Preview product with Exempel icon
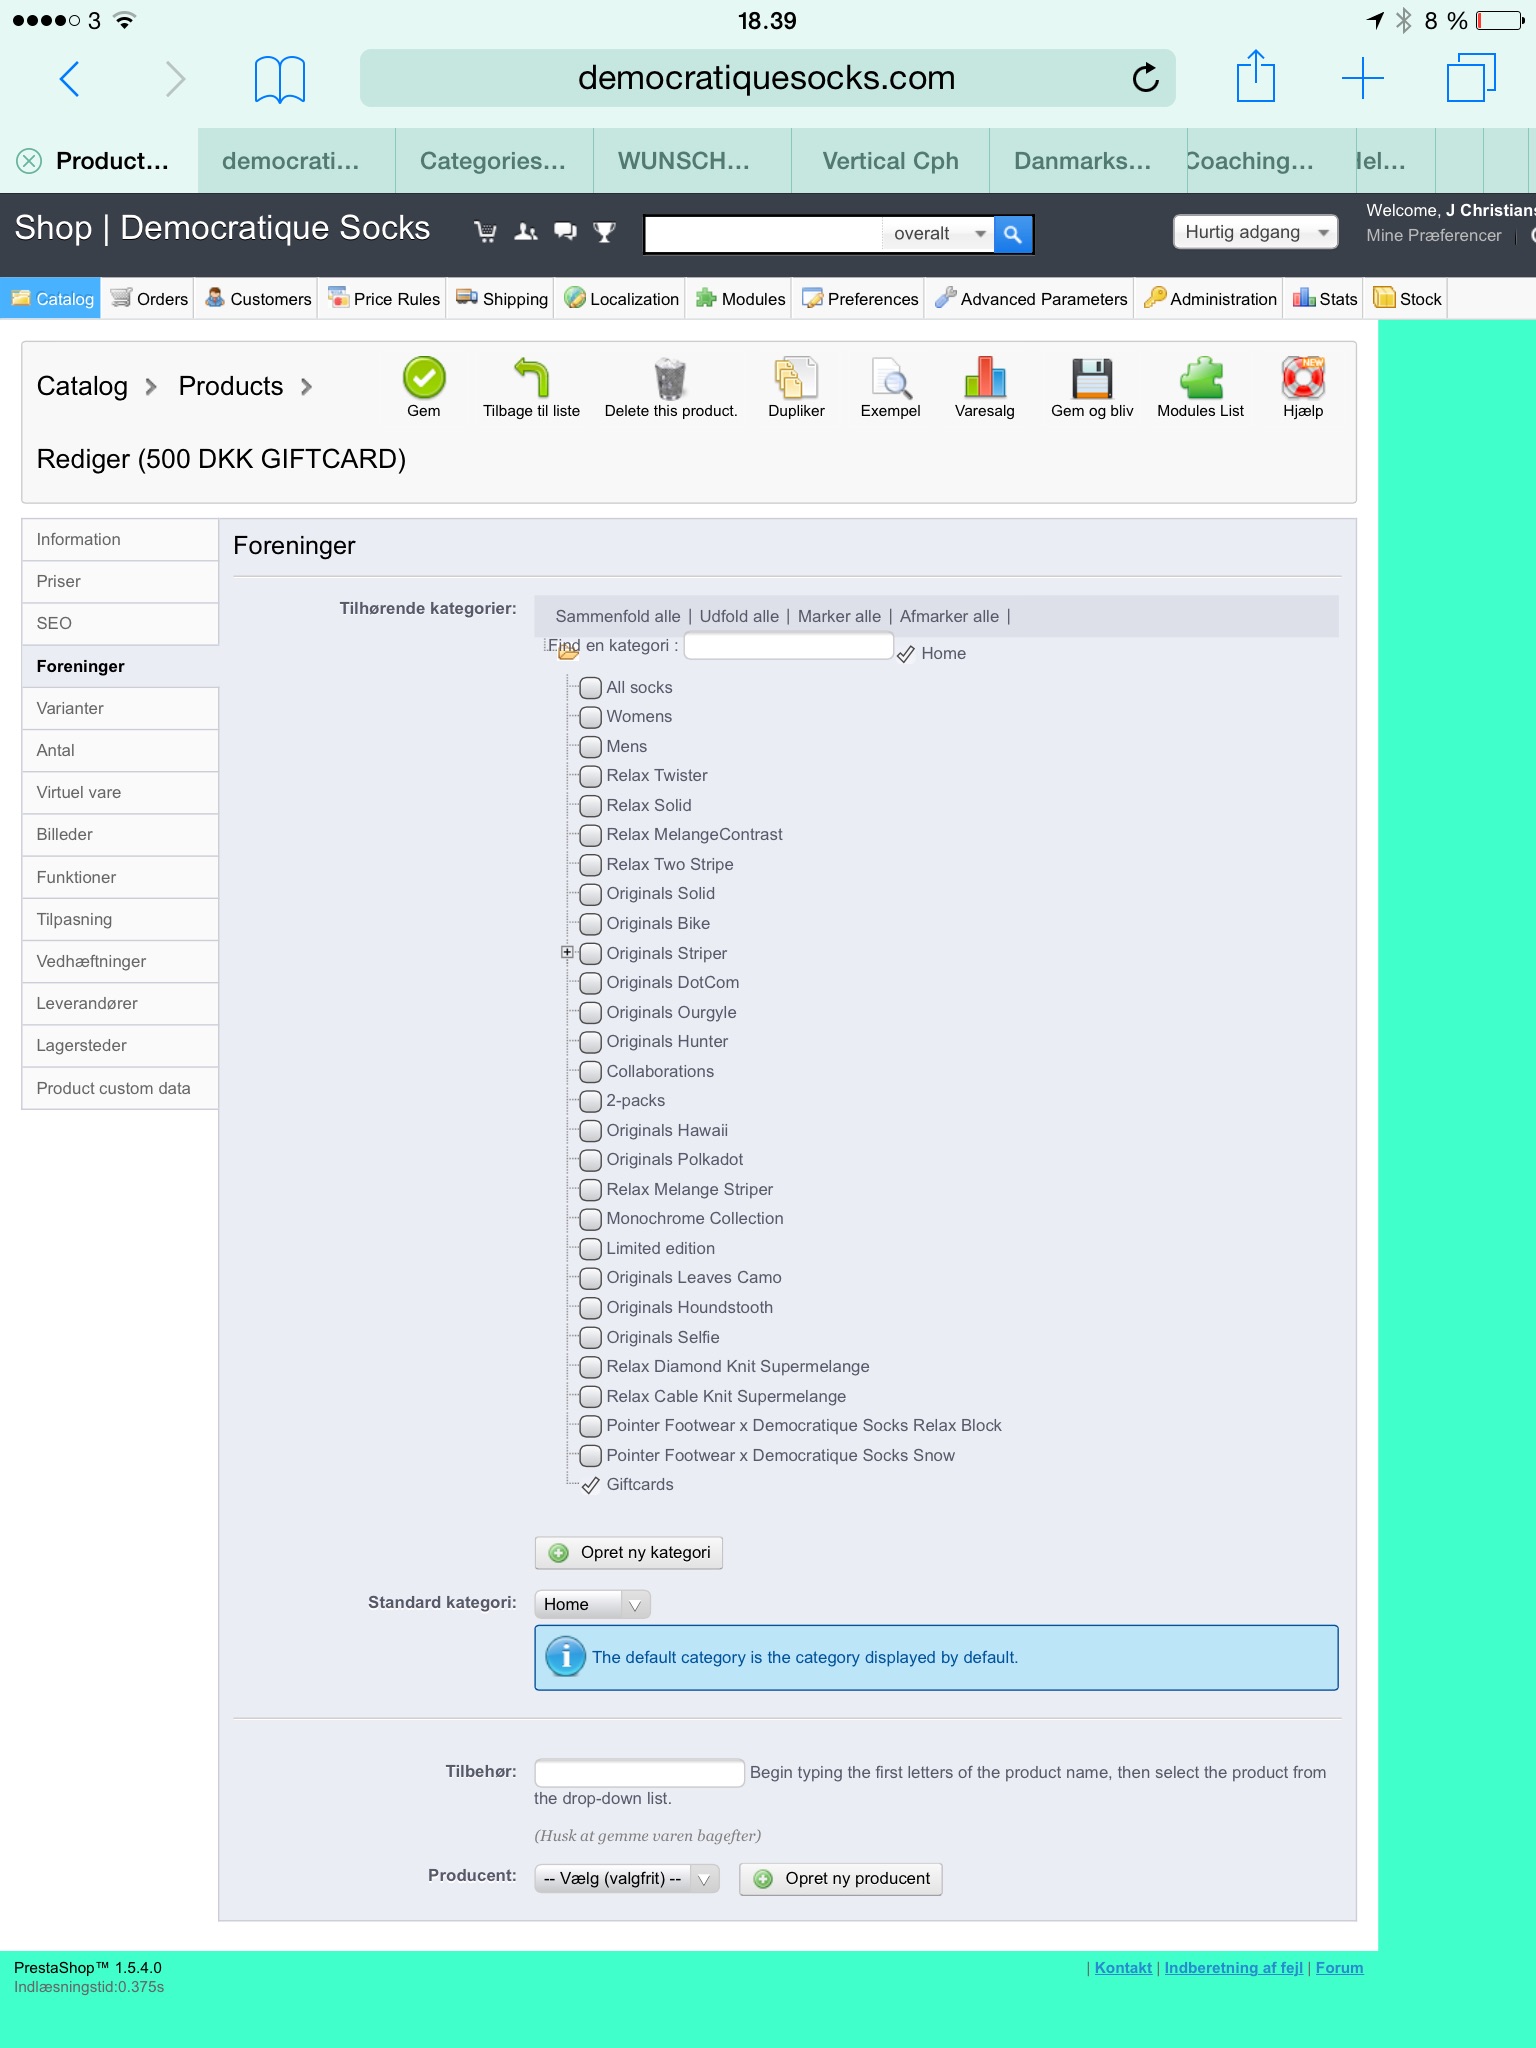 pos(890,378)
